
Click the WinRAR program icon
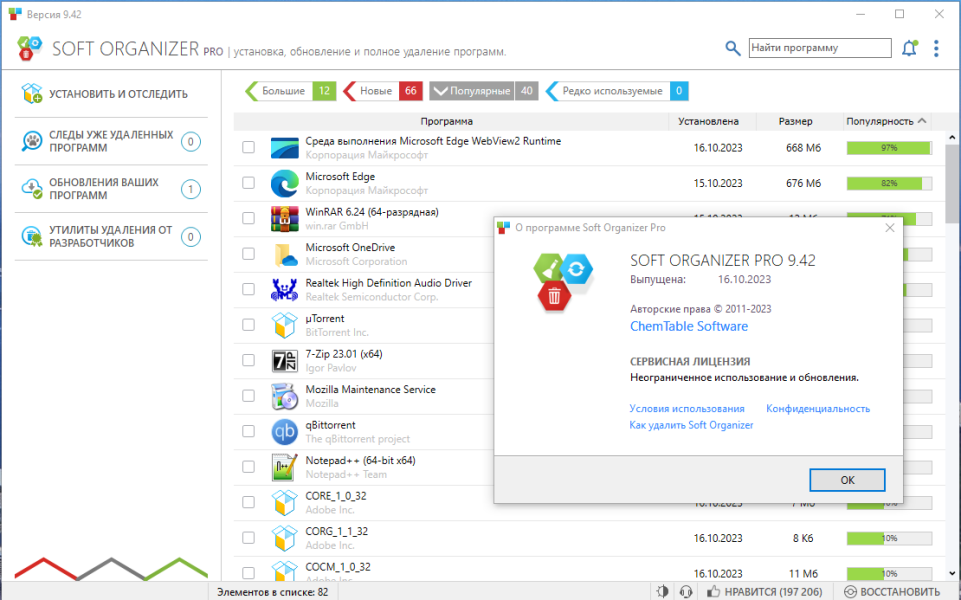coord(284,219)
